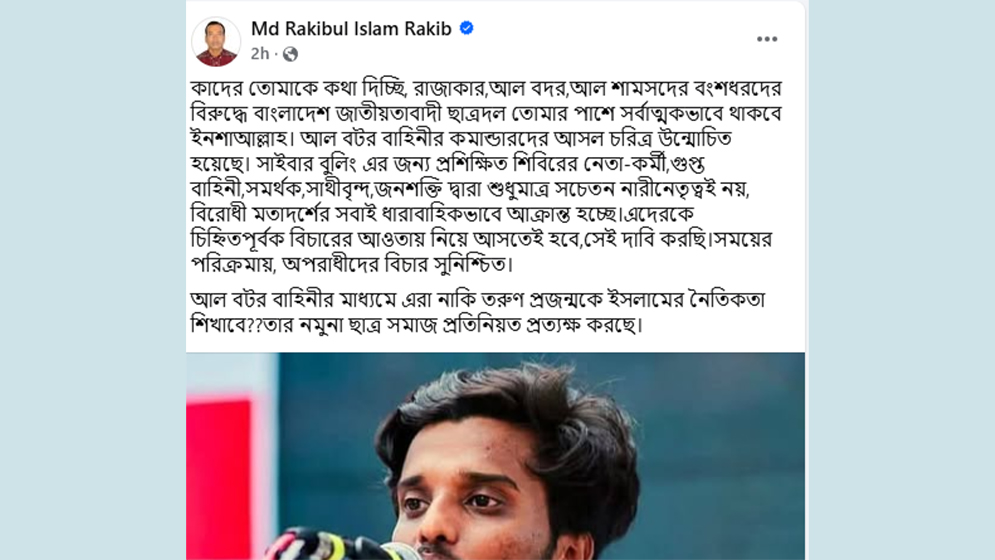Click the post line starting 'বাহিনী,সমর্থক,সাথীবৃন্দ'
Viewport: 995px width, 560px height.
pos(470,189)
